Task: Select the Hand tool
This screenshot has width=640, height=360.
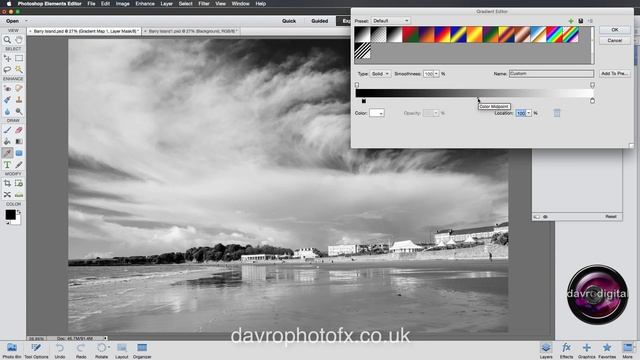Action: click(x=19, y=40)
